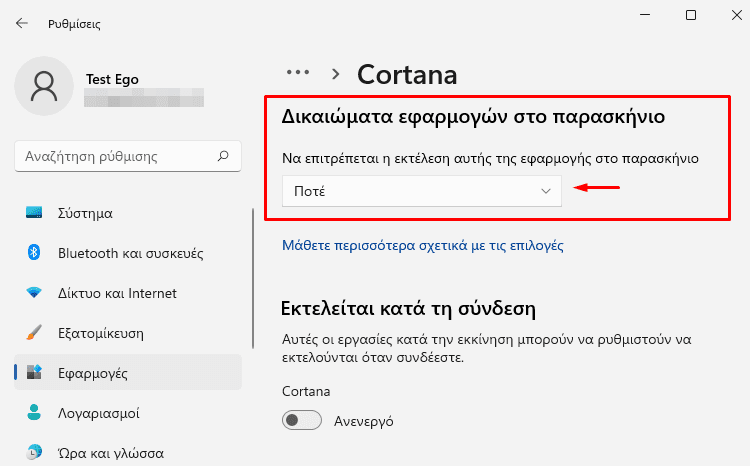The image size is (750, 466).
Task: Open Μάθετε περισσότερα σχετικά με τις επιλογές link
Action: point(422,245)
